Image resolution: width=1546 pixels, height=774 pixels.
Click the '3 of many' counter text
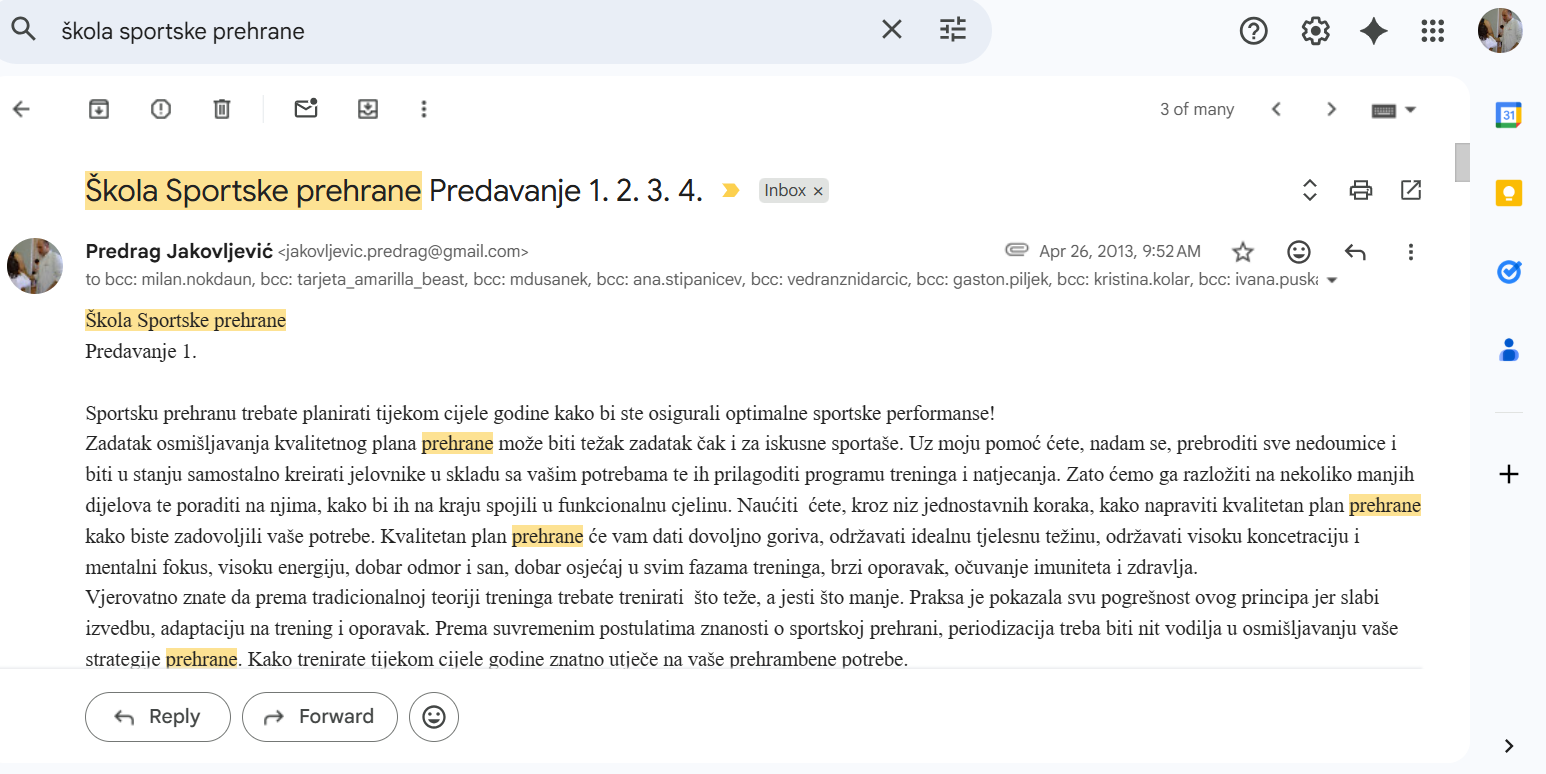1197,109
